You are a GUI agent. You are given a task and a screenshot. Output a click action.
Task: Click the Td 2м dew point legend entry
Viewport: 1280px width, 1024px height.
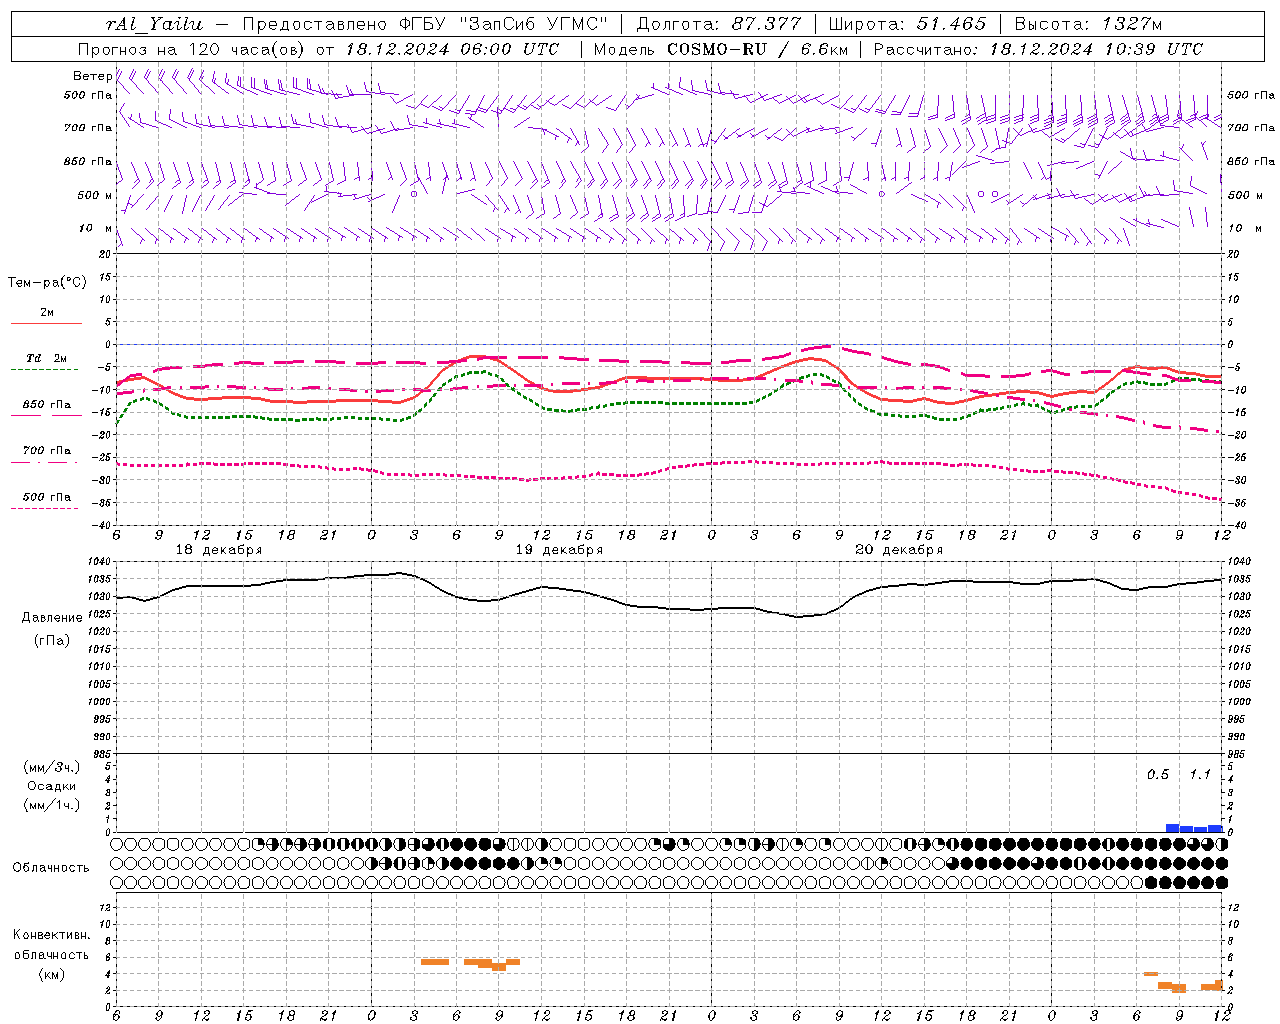pyautogui.click(x=47, y=358)
